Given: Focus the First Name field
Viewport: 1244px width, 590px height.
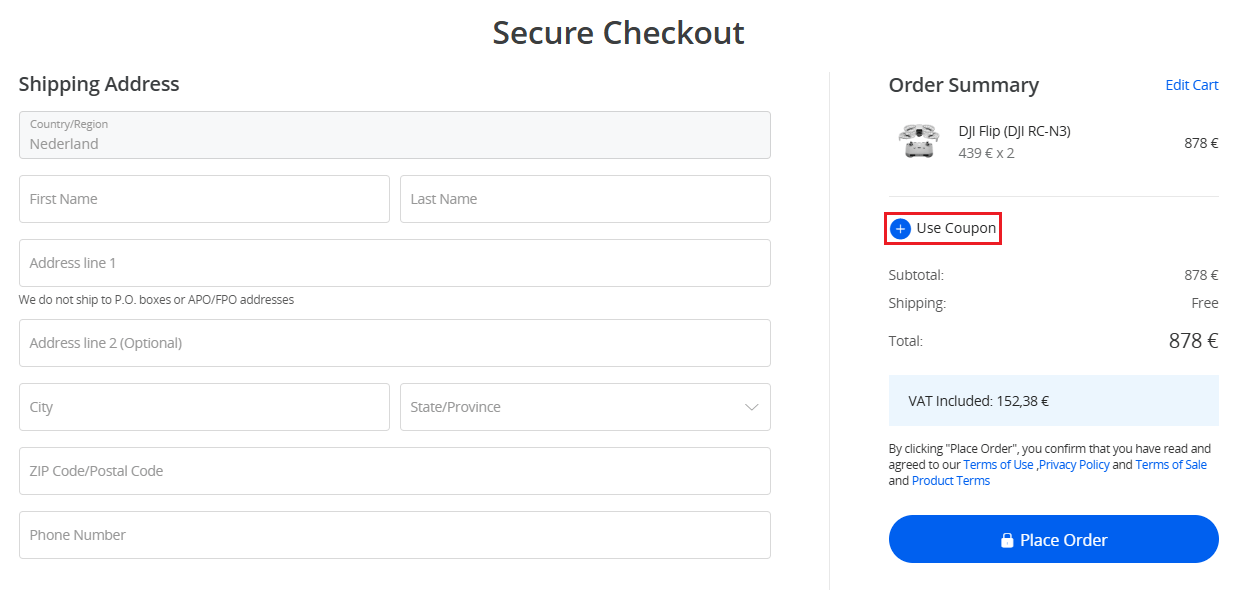Looking at the screenshot, I should coord(204,199).
